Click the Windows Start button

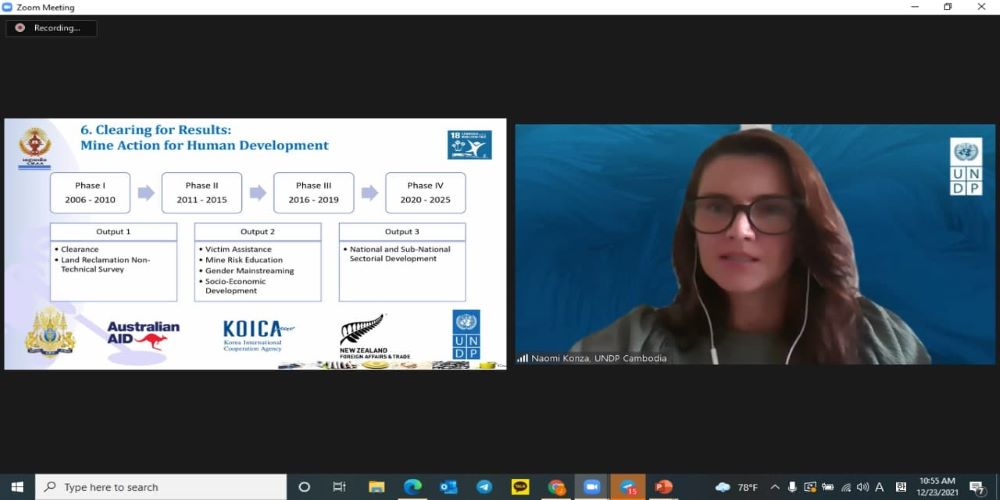[17, 487]
